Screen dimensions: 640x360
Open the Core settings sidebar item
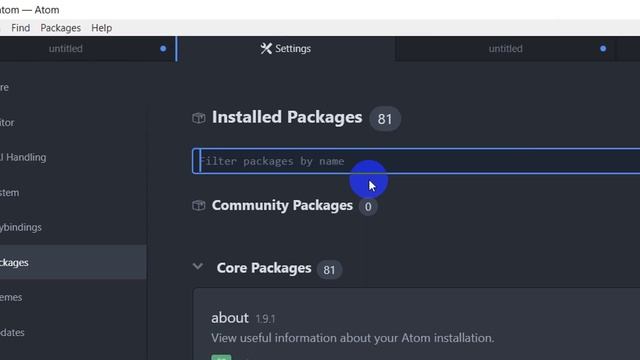coord(4,87)
